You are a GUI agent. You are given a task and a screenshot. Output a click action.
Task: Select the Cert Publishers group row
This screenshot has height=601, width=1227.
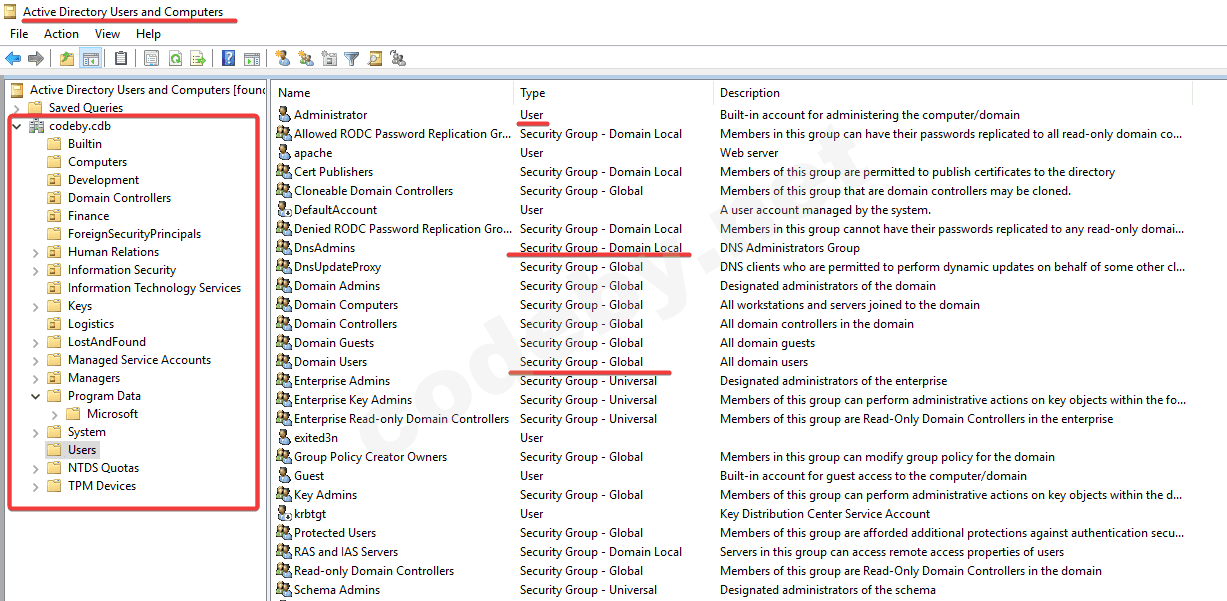click(733, 172)
